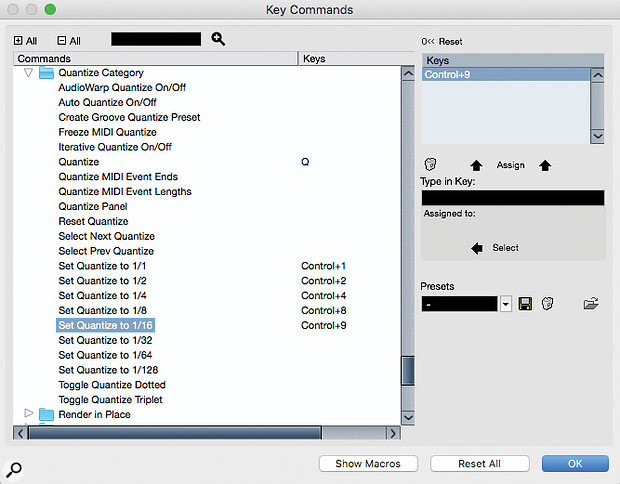This screenshot has height=484, width=620.
Task: Delete preset with Presets trash icon
Action: tap(547, 304)
